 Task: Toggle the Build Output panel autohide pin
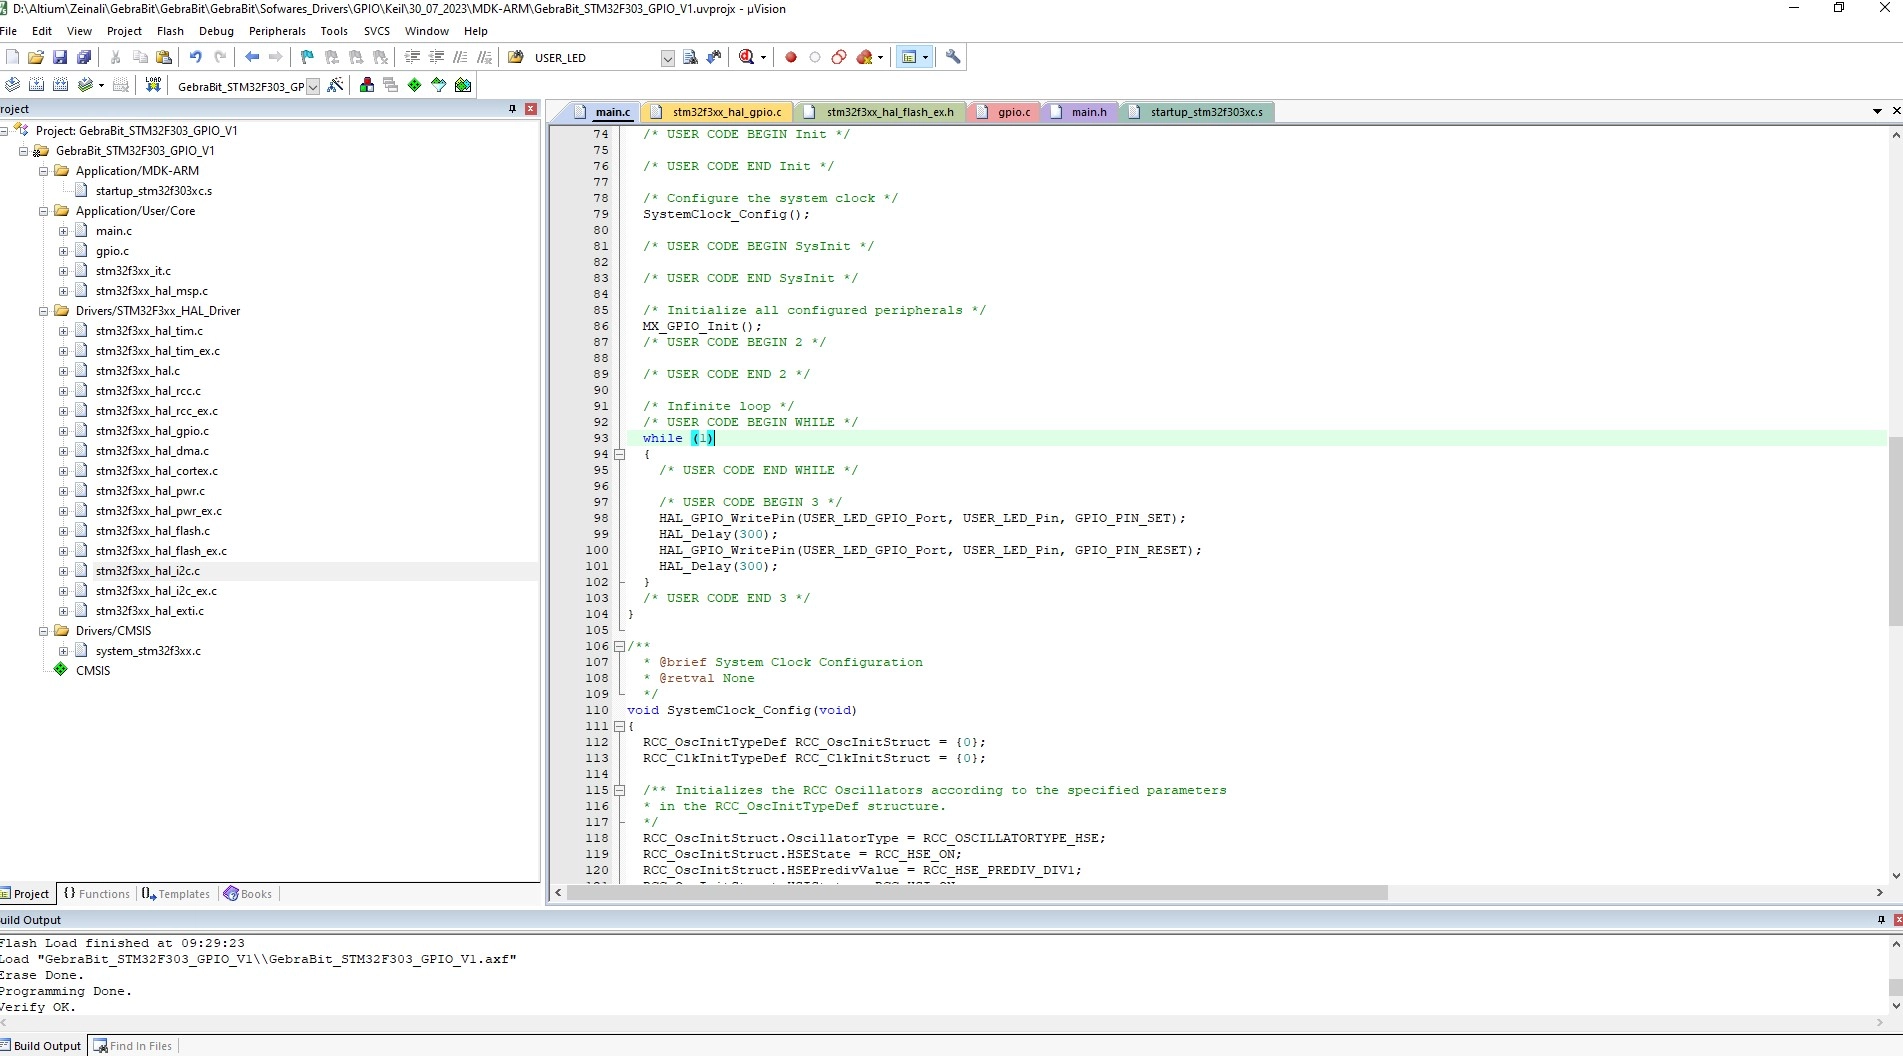[x=1881, y=920]
